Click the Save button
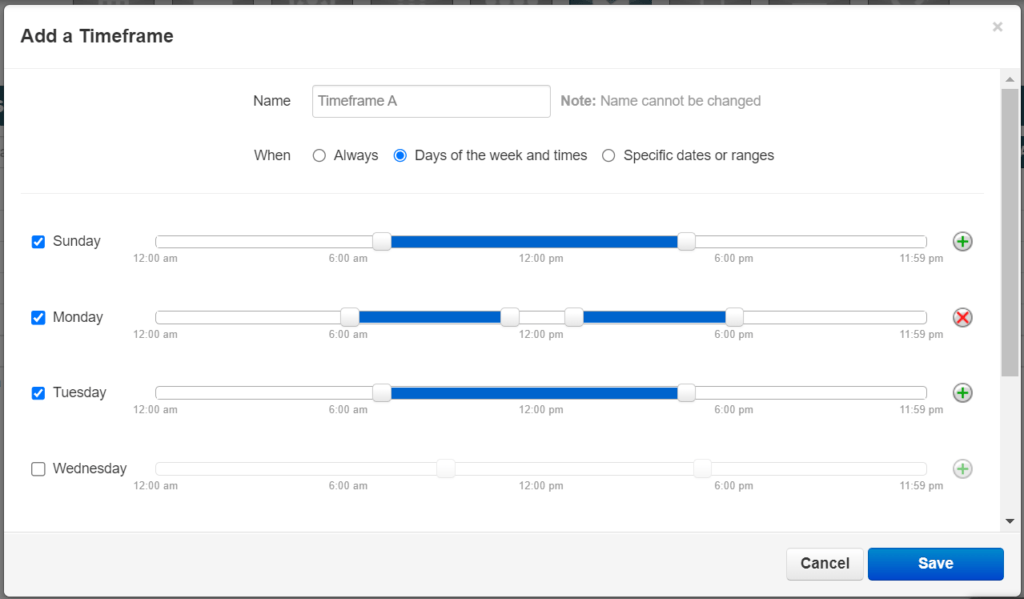 click(935, 564)
